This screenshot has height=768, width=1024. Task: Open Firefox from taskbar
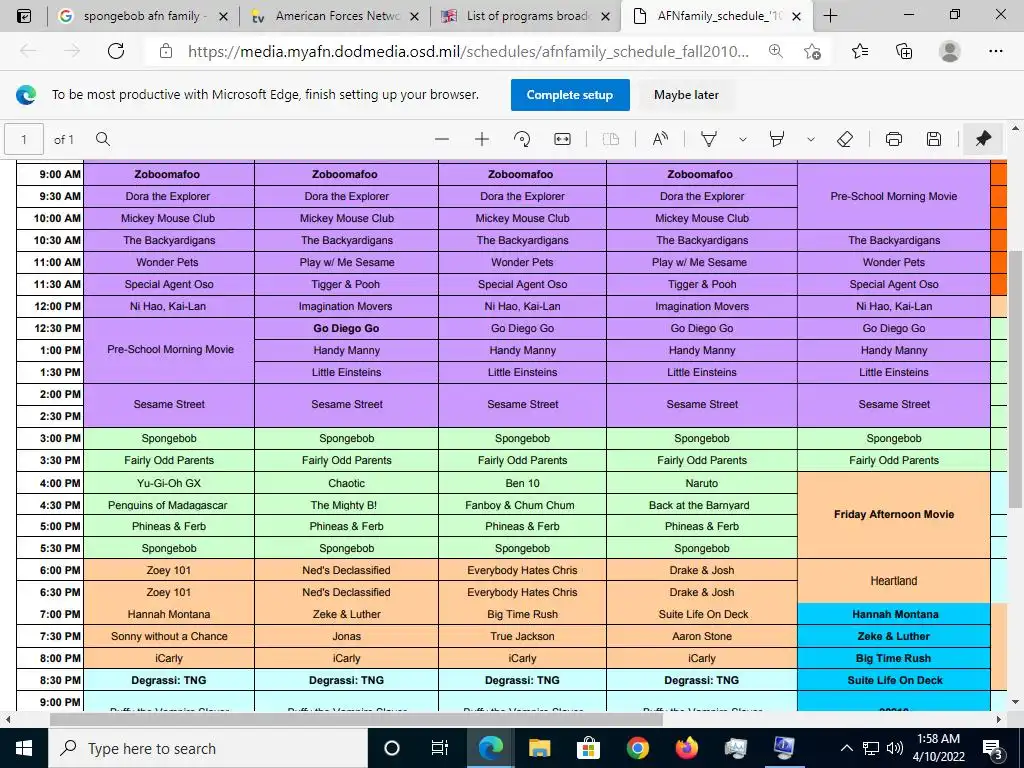click(686, 748)
